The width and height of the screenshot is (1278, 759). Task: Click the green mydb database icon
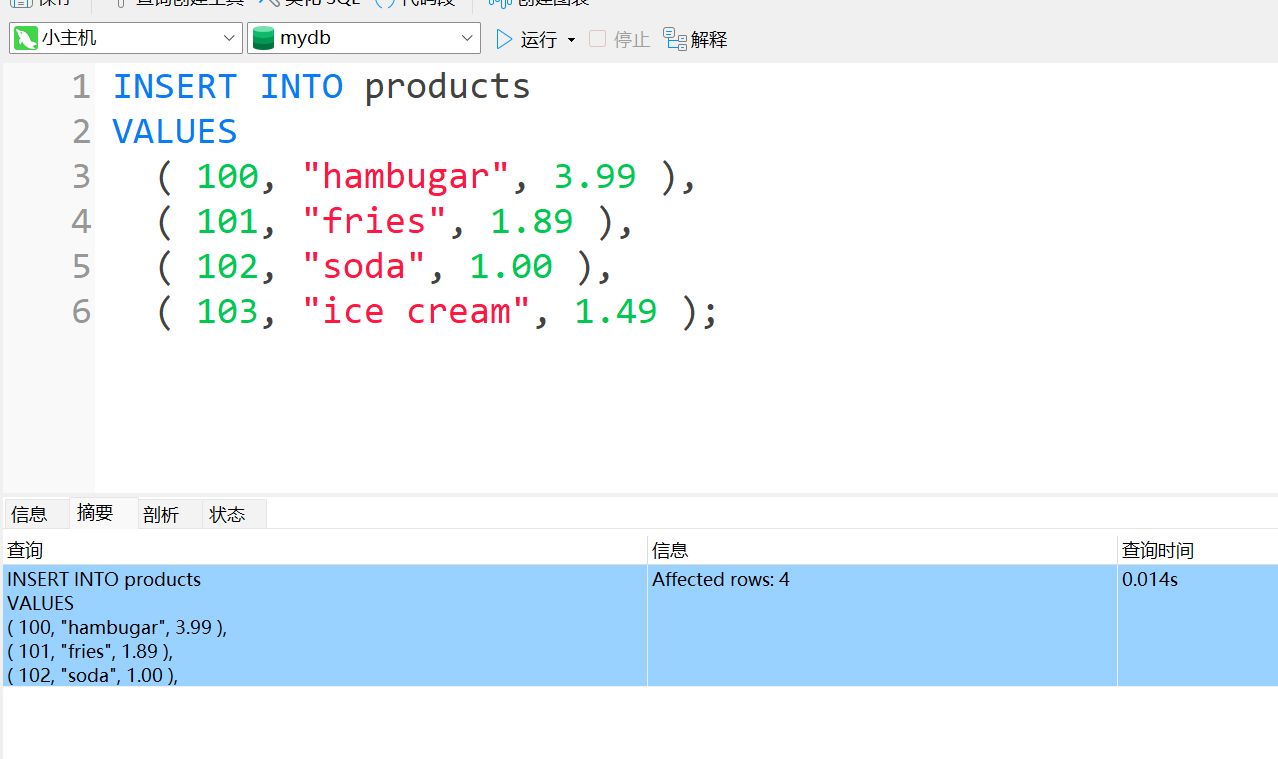(x=263, y=39)
